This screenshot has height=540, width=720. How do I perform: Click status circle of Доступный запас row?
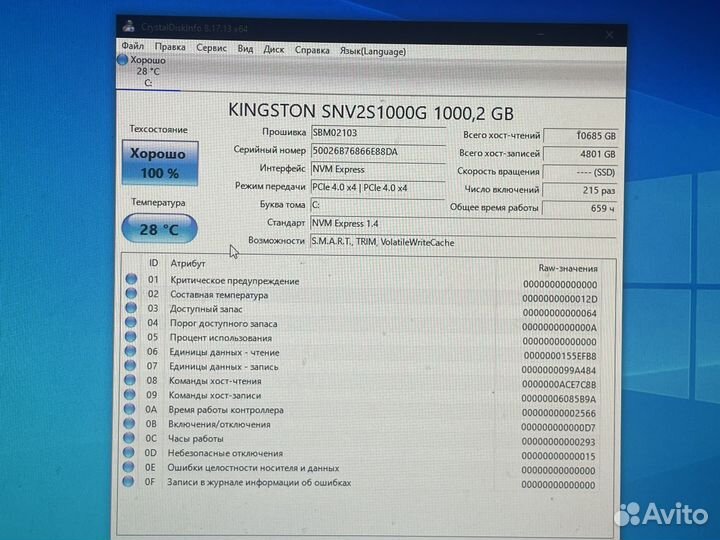coord(131,307)
